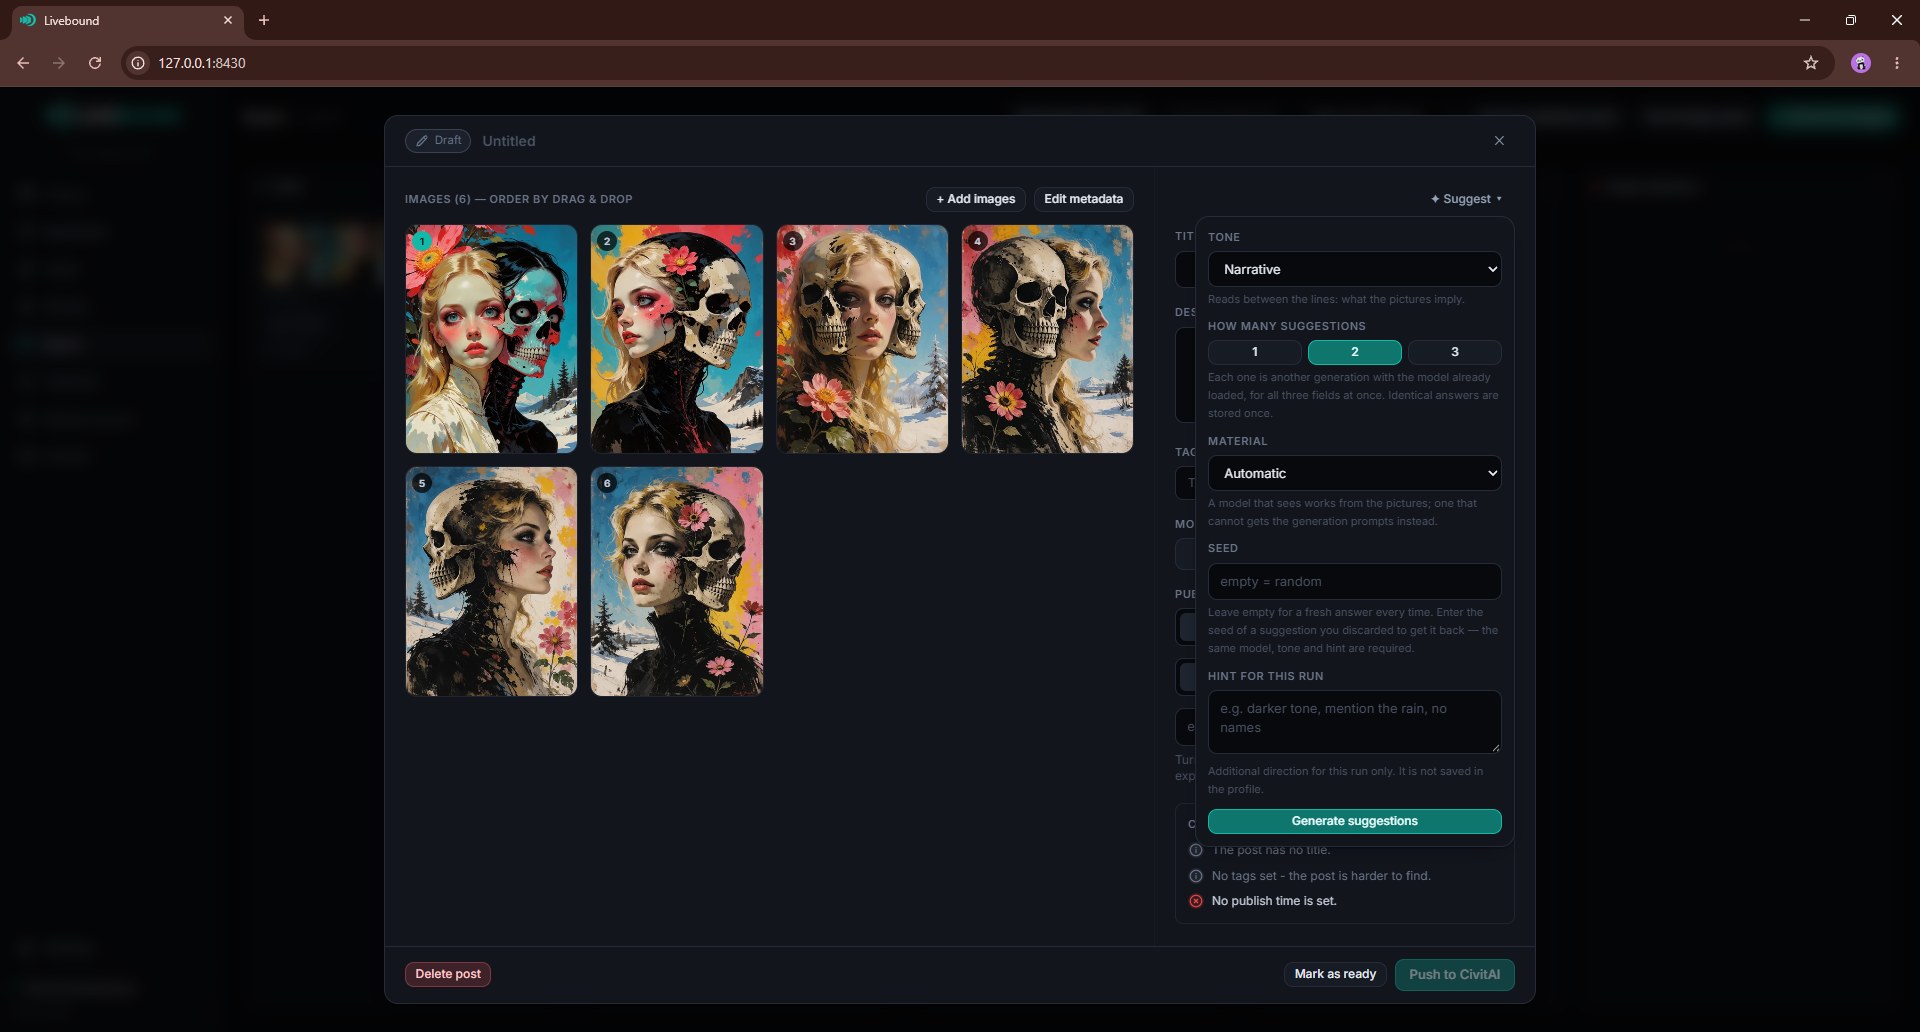The height and width of the screenshot is (1032, 1920).
Task: Open a new browser tab
Action: pyautogui.click(x=264, y=20)
